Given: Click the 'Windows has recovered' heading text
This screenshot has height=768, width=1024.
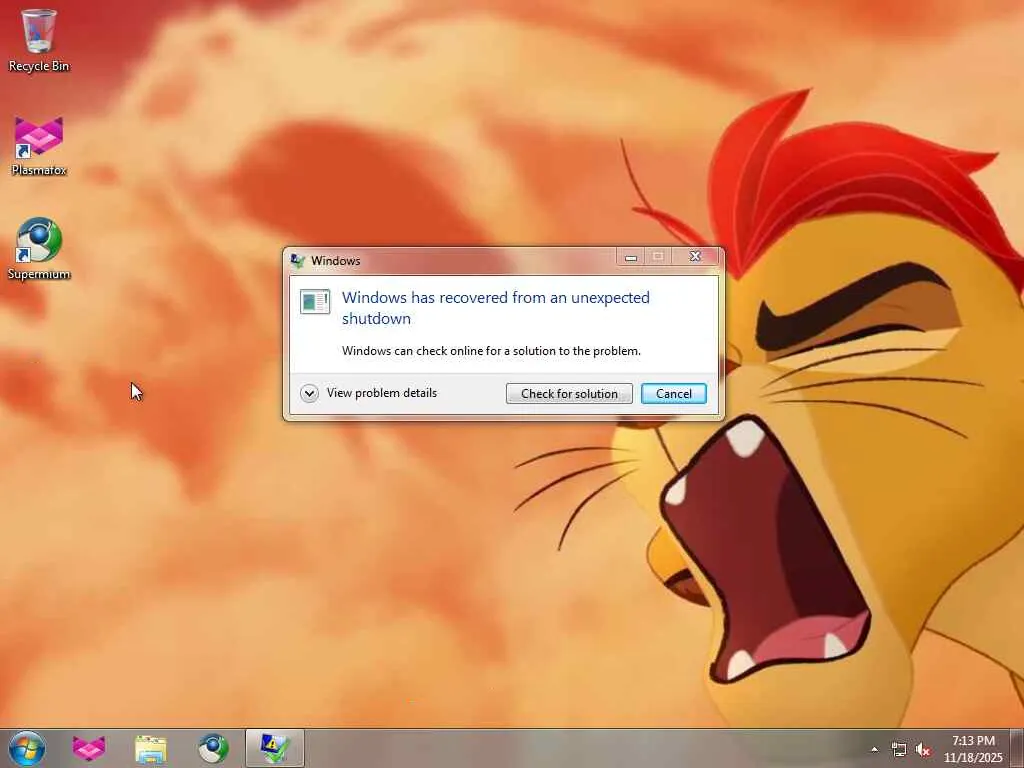Looking at the screenshot, I should click(x=496, y=308).
